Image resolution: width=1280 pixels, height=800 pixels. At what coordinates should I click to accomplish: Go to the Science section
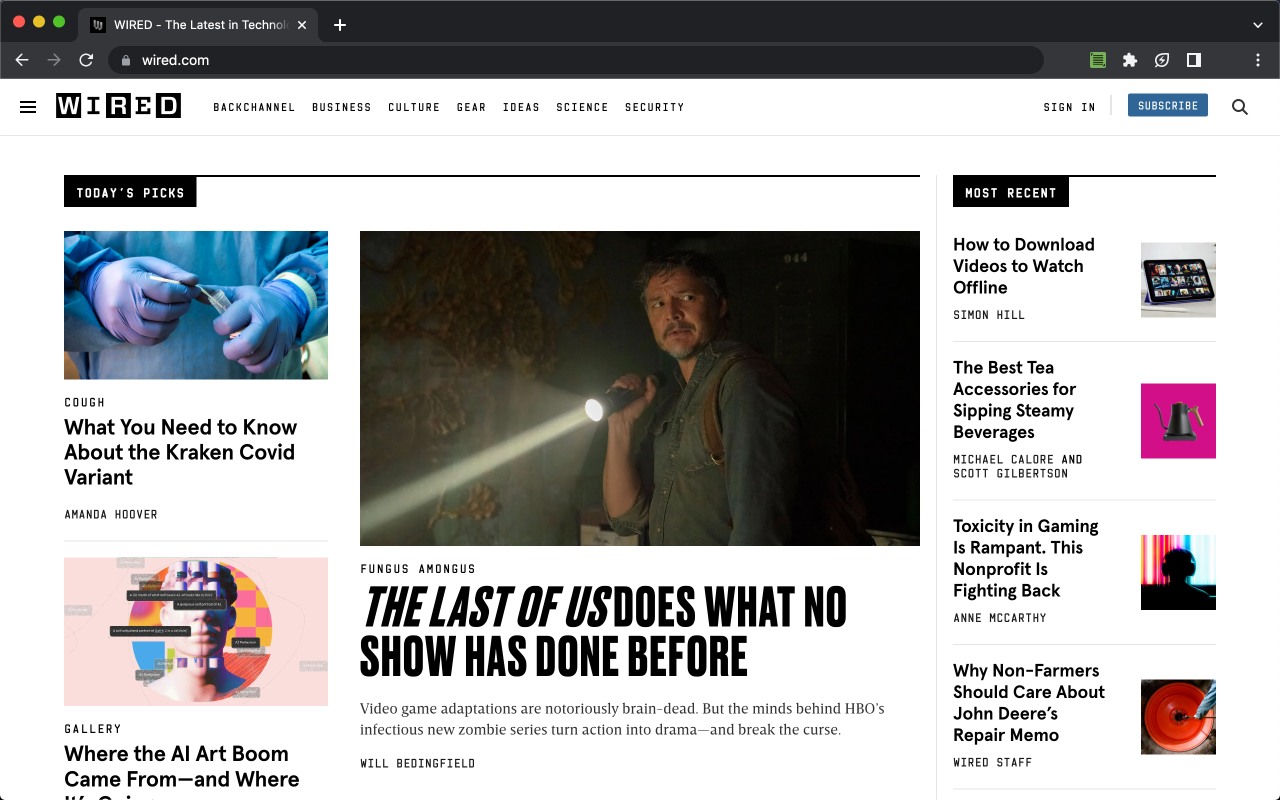point(582,107)
